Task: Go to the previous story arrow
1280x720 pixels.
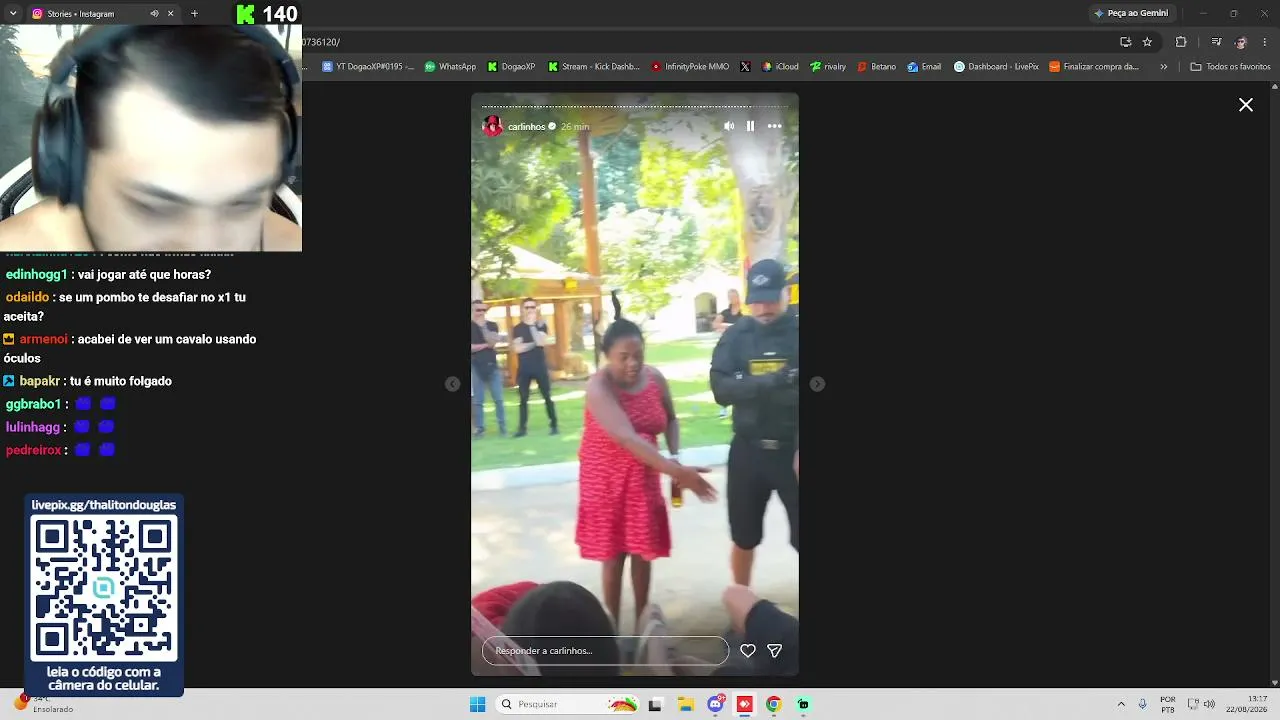Action: [x=452, y=384]
